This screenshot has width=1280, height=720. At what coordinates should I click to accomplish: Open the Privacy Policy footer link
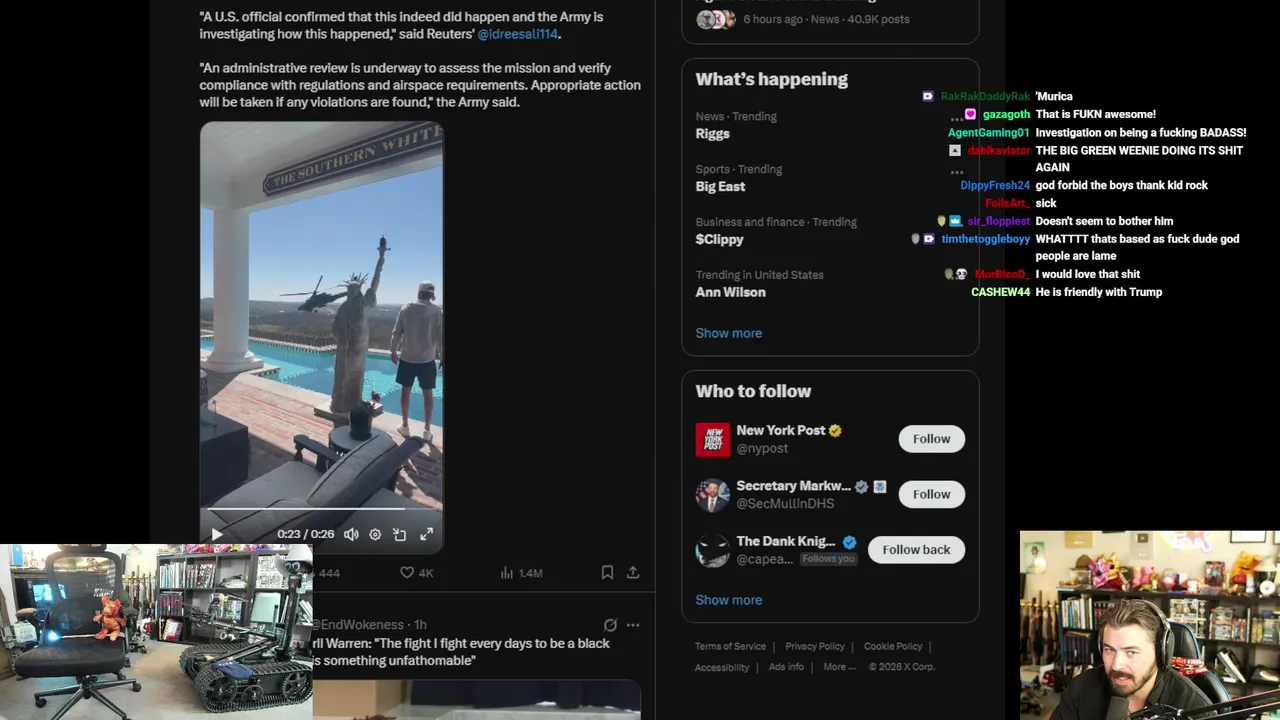[x=815, y=646]
